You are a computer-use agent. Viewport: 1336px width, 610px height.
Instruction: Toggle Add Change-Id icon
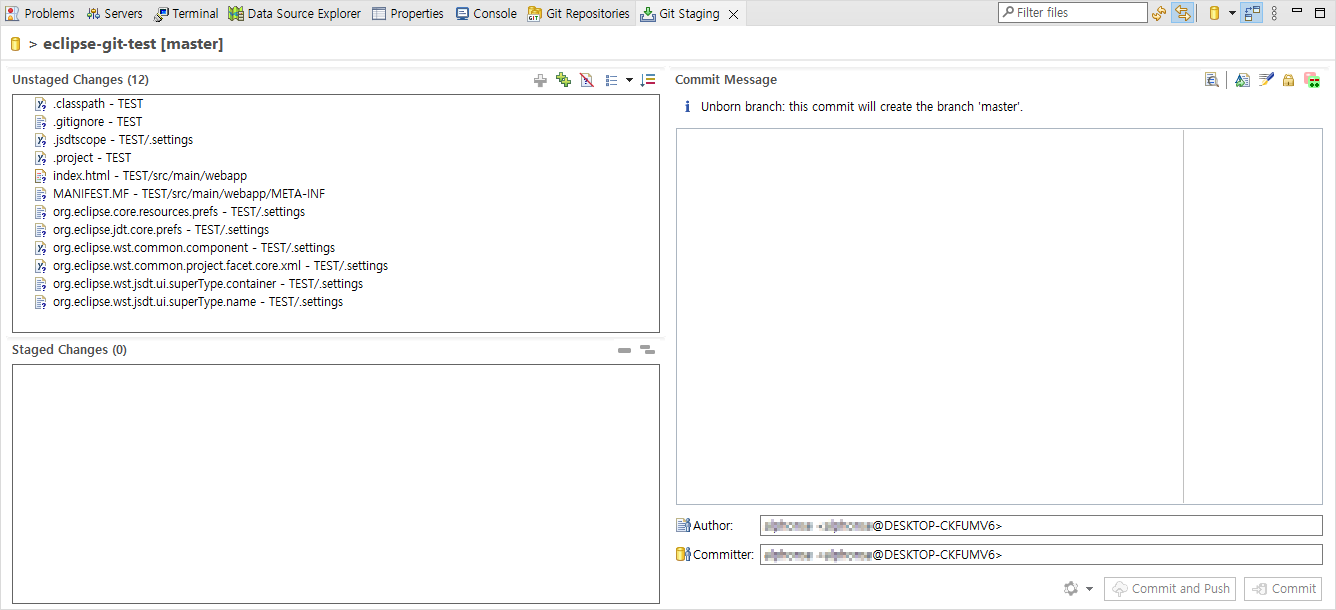[x=1312, y=80]
